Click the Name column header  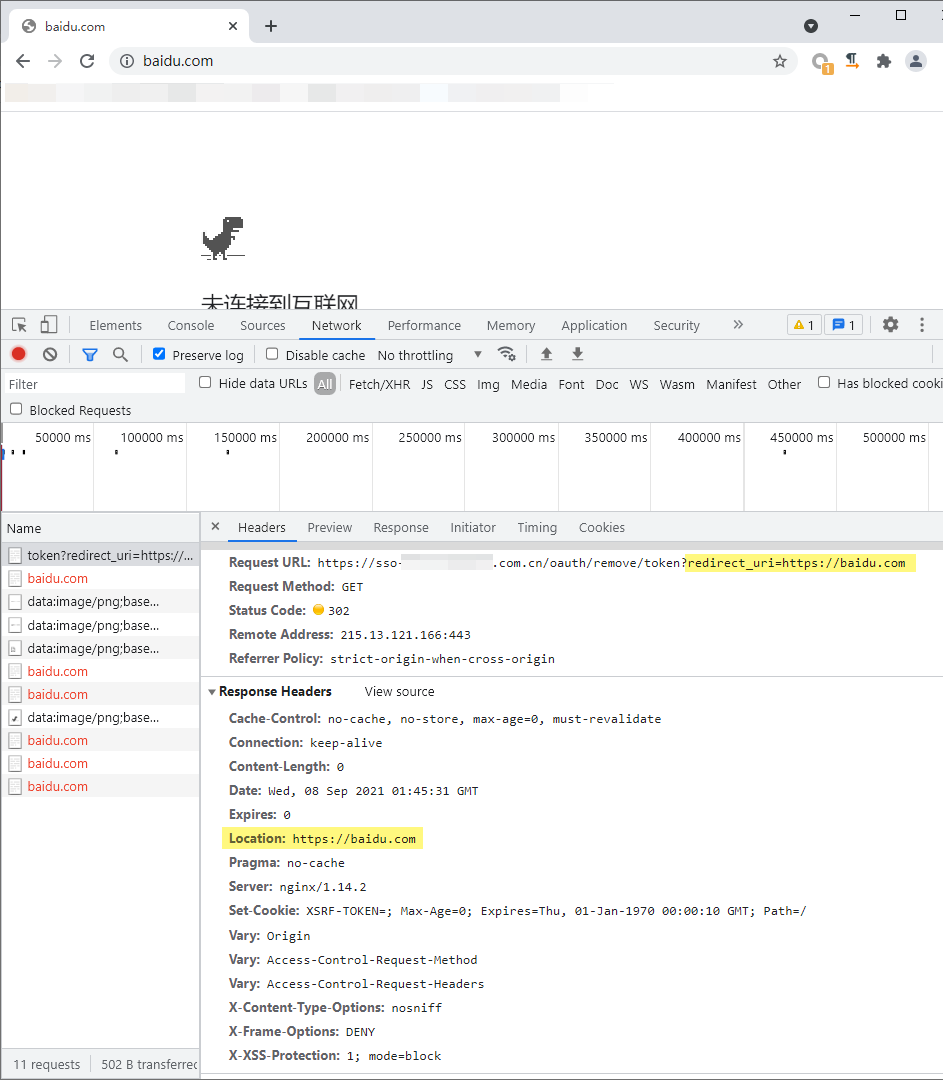pos(101,528)
